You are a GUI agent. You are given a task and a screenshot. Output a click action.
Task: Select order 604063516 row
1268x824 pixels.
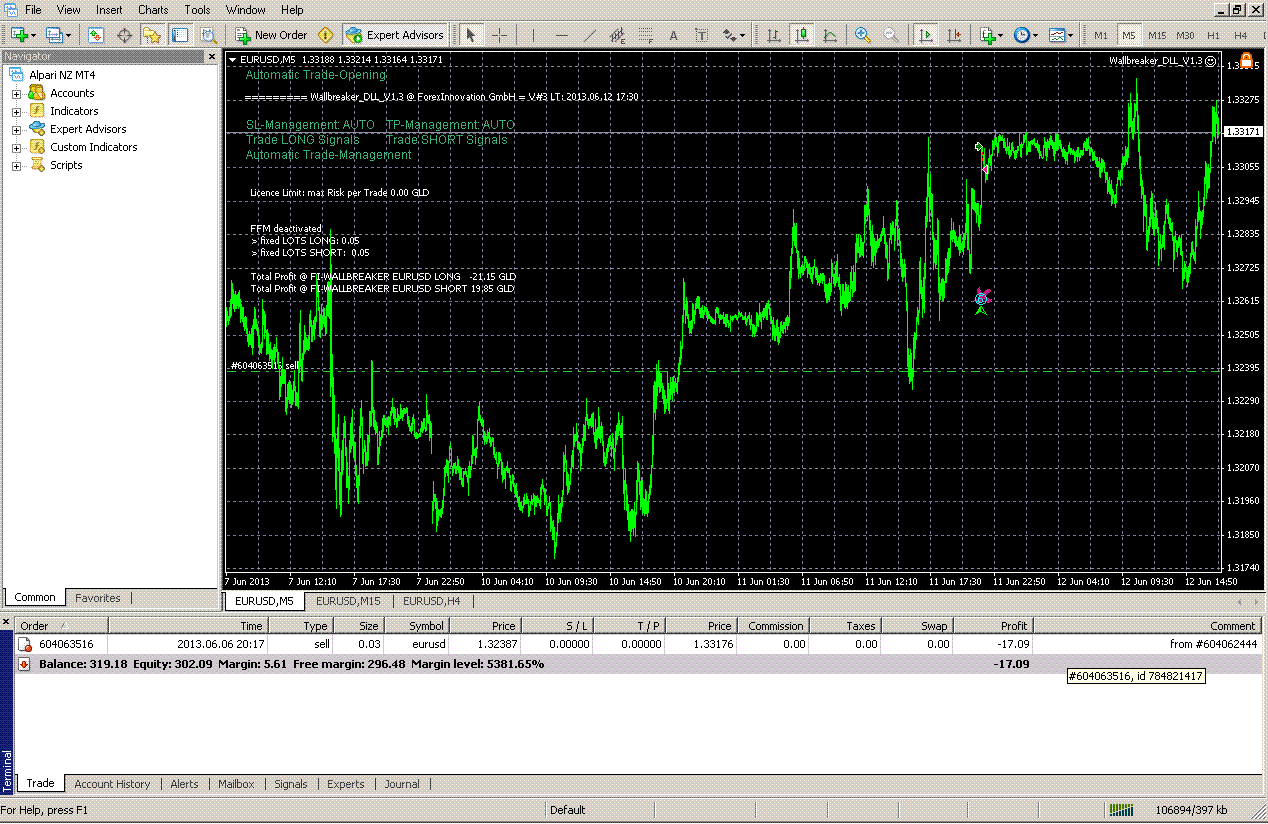click(638, 644)
